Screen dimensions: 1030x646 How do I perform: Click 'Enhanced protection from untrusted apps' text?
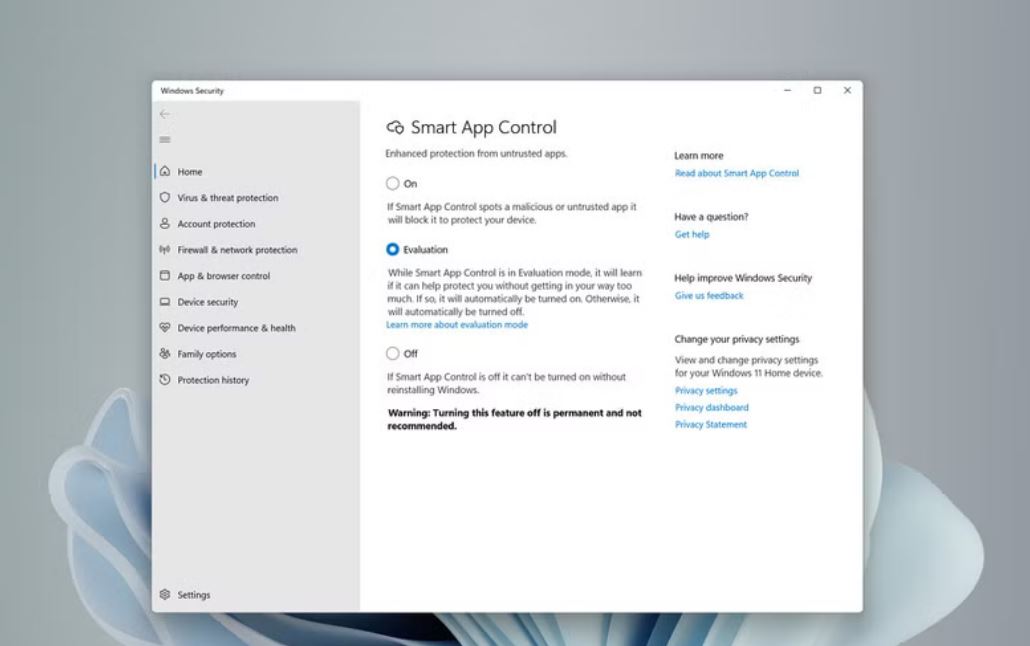pos(476,153)
